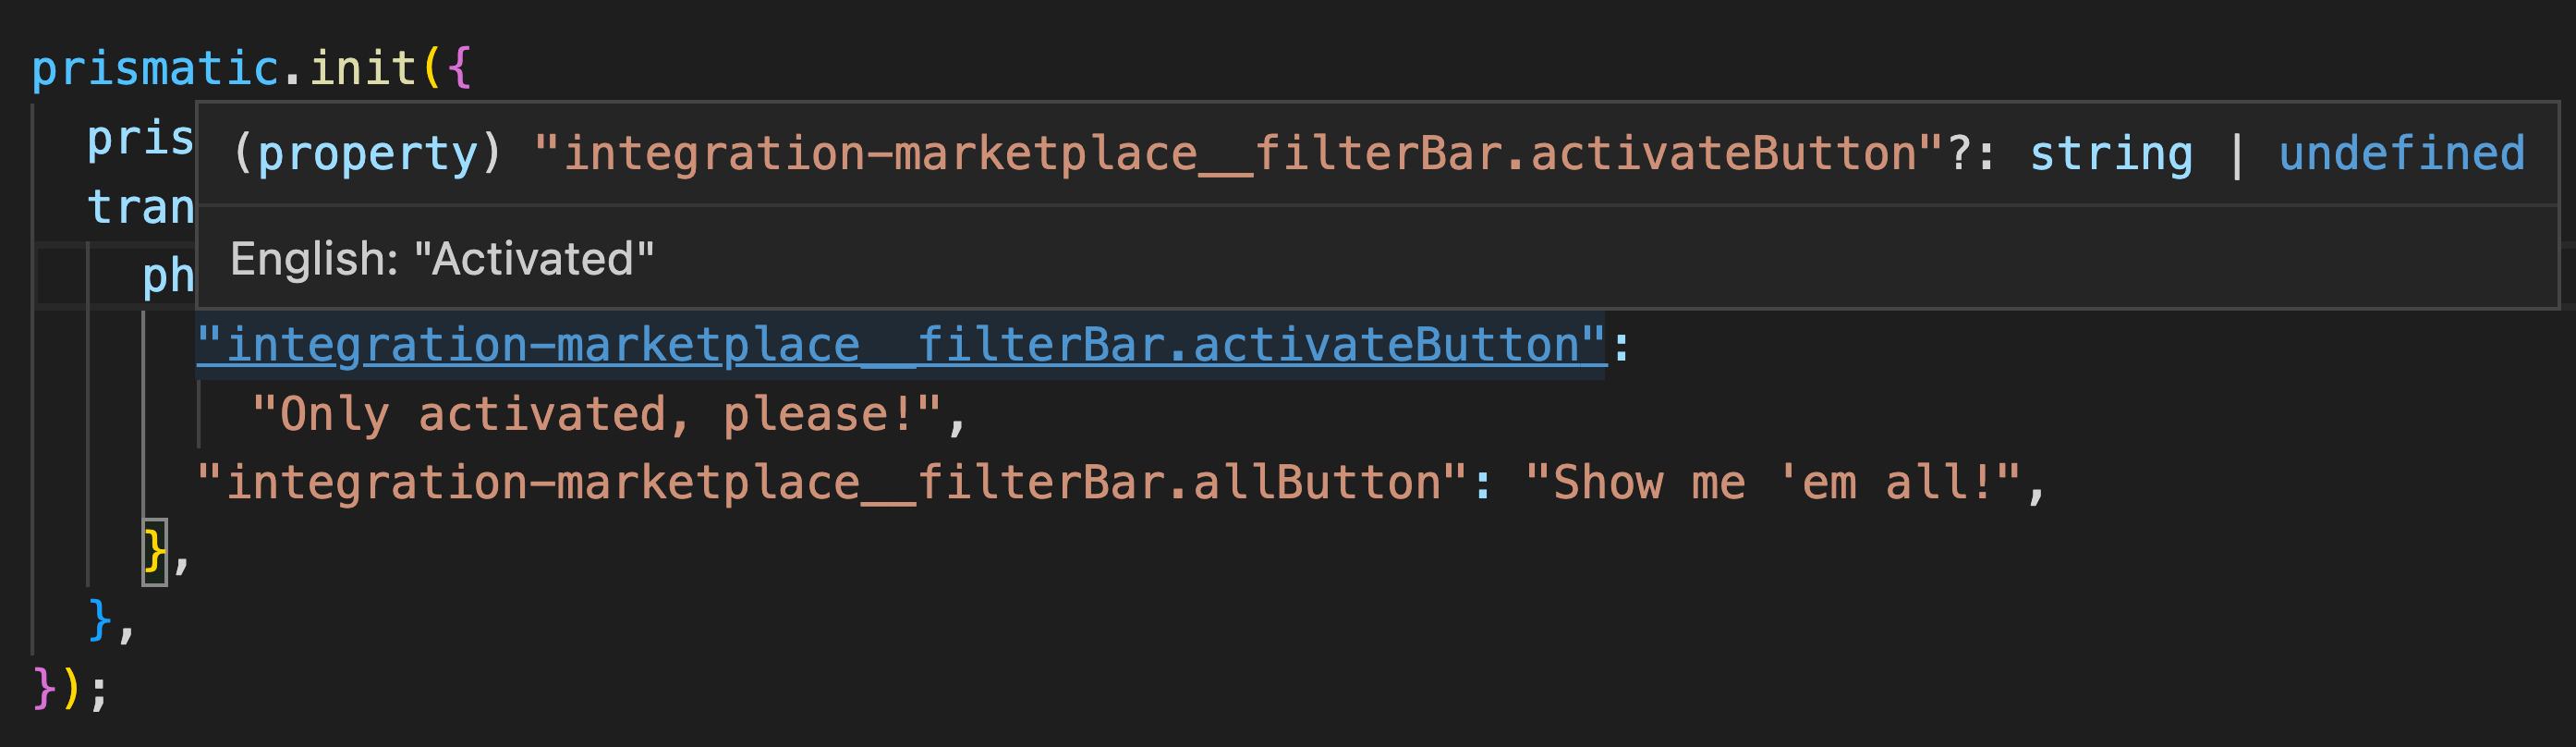Click the blue closing curly brace
This screenshot has height=747, width=2576.
click(99, 620)
